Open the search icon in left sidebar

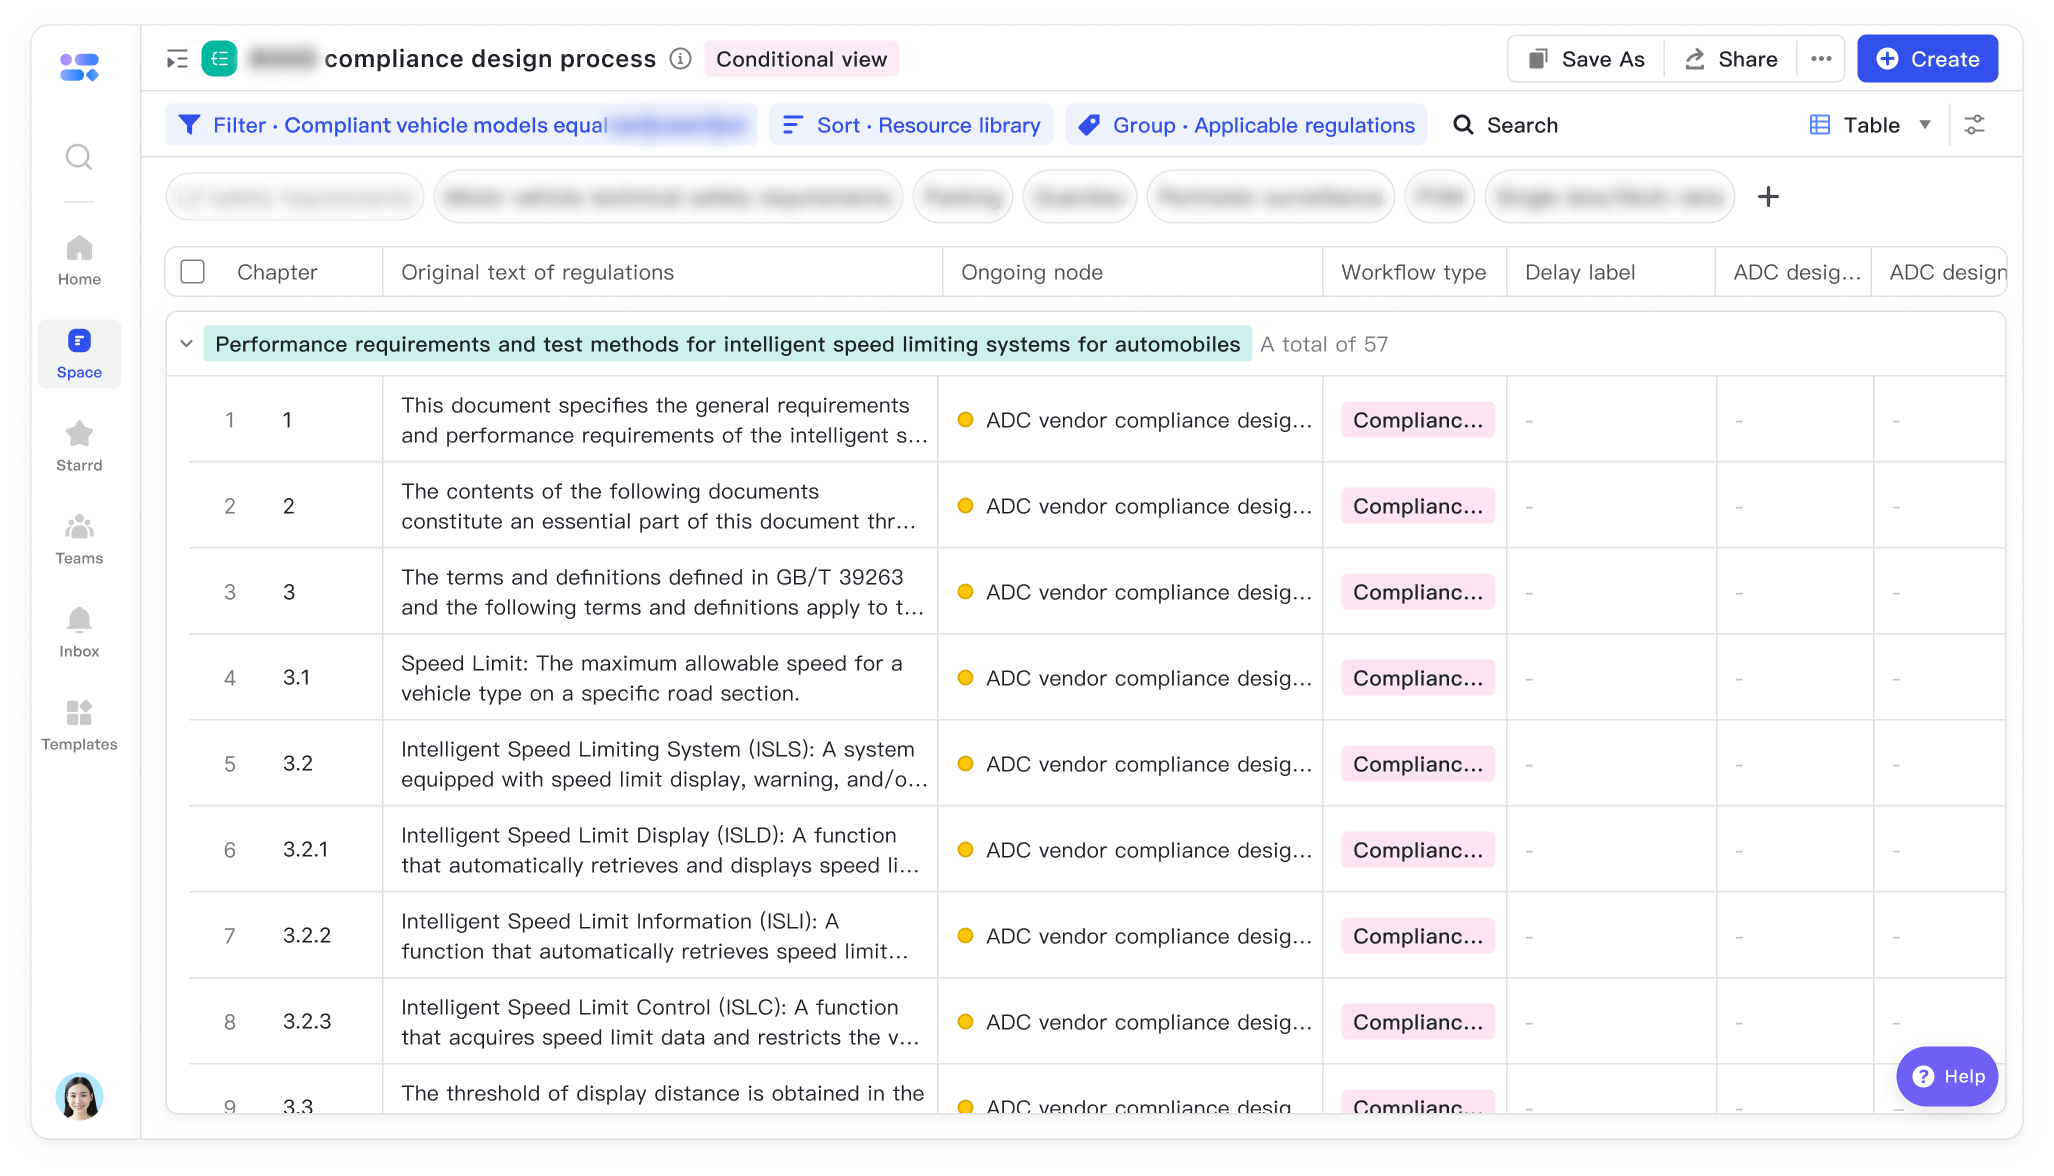click(79, 157)
